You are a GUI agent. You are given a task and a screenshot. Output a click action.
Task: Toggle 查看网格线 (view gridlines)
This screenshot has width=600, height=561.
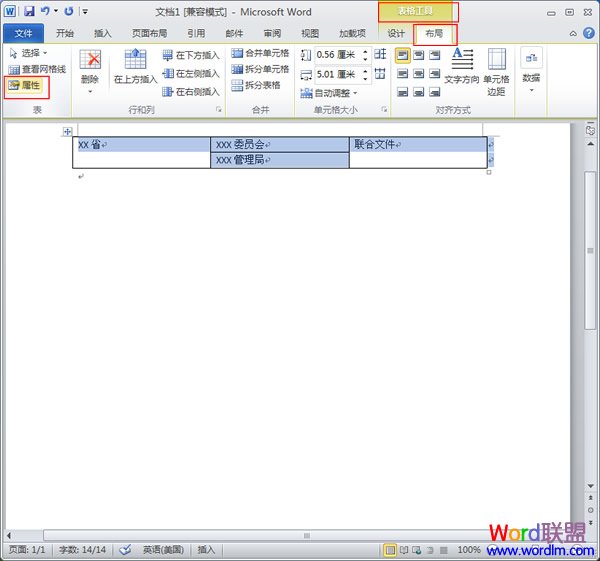point(37,69)
